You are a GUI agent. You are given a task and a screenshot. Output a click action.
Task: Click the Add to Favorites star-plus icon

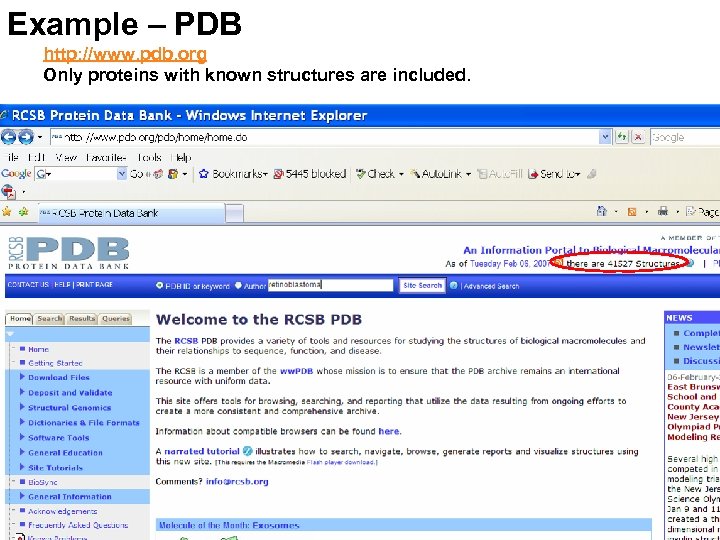pos(23,211)
